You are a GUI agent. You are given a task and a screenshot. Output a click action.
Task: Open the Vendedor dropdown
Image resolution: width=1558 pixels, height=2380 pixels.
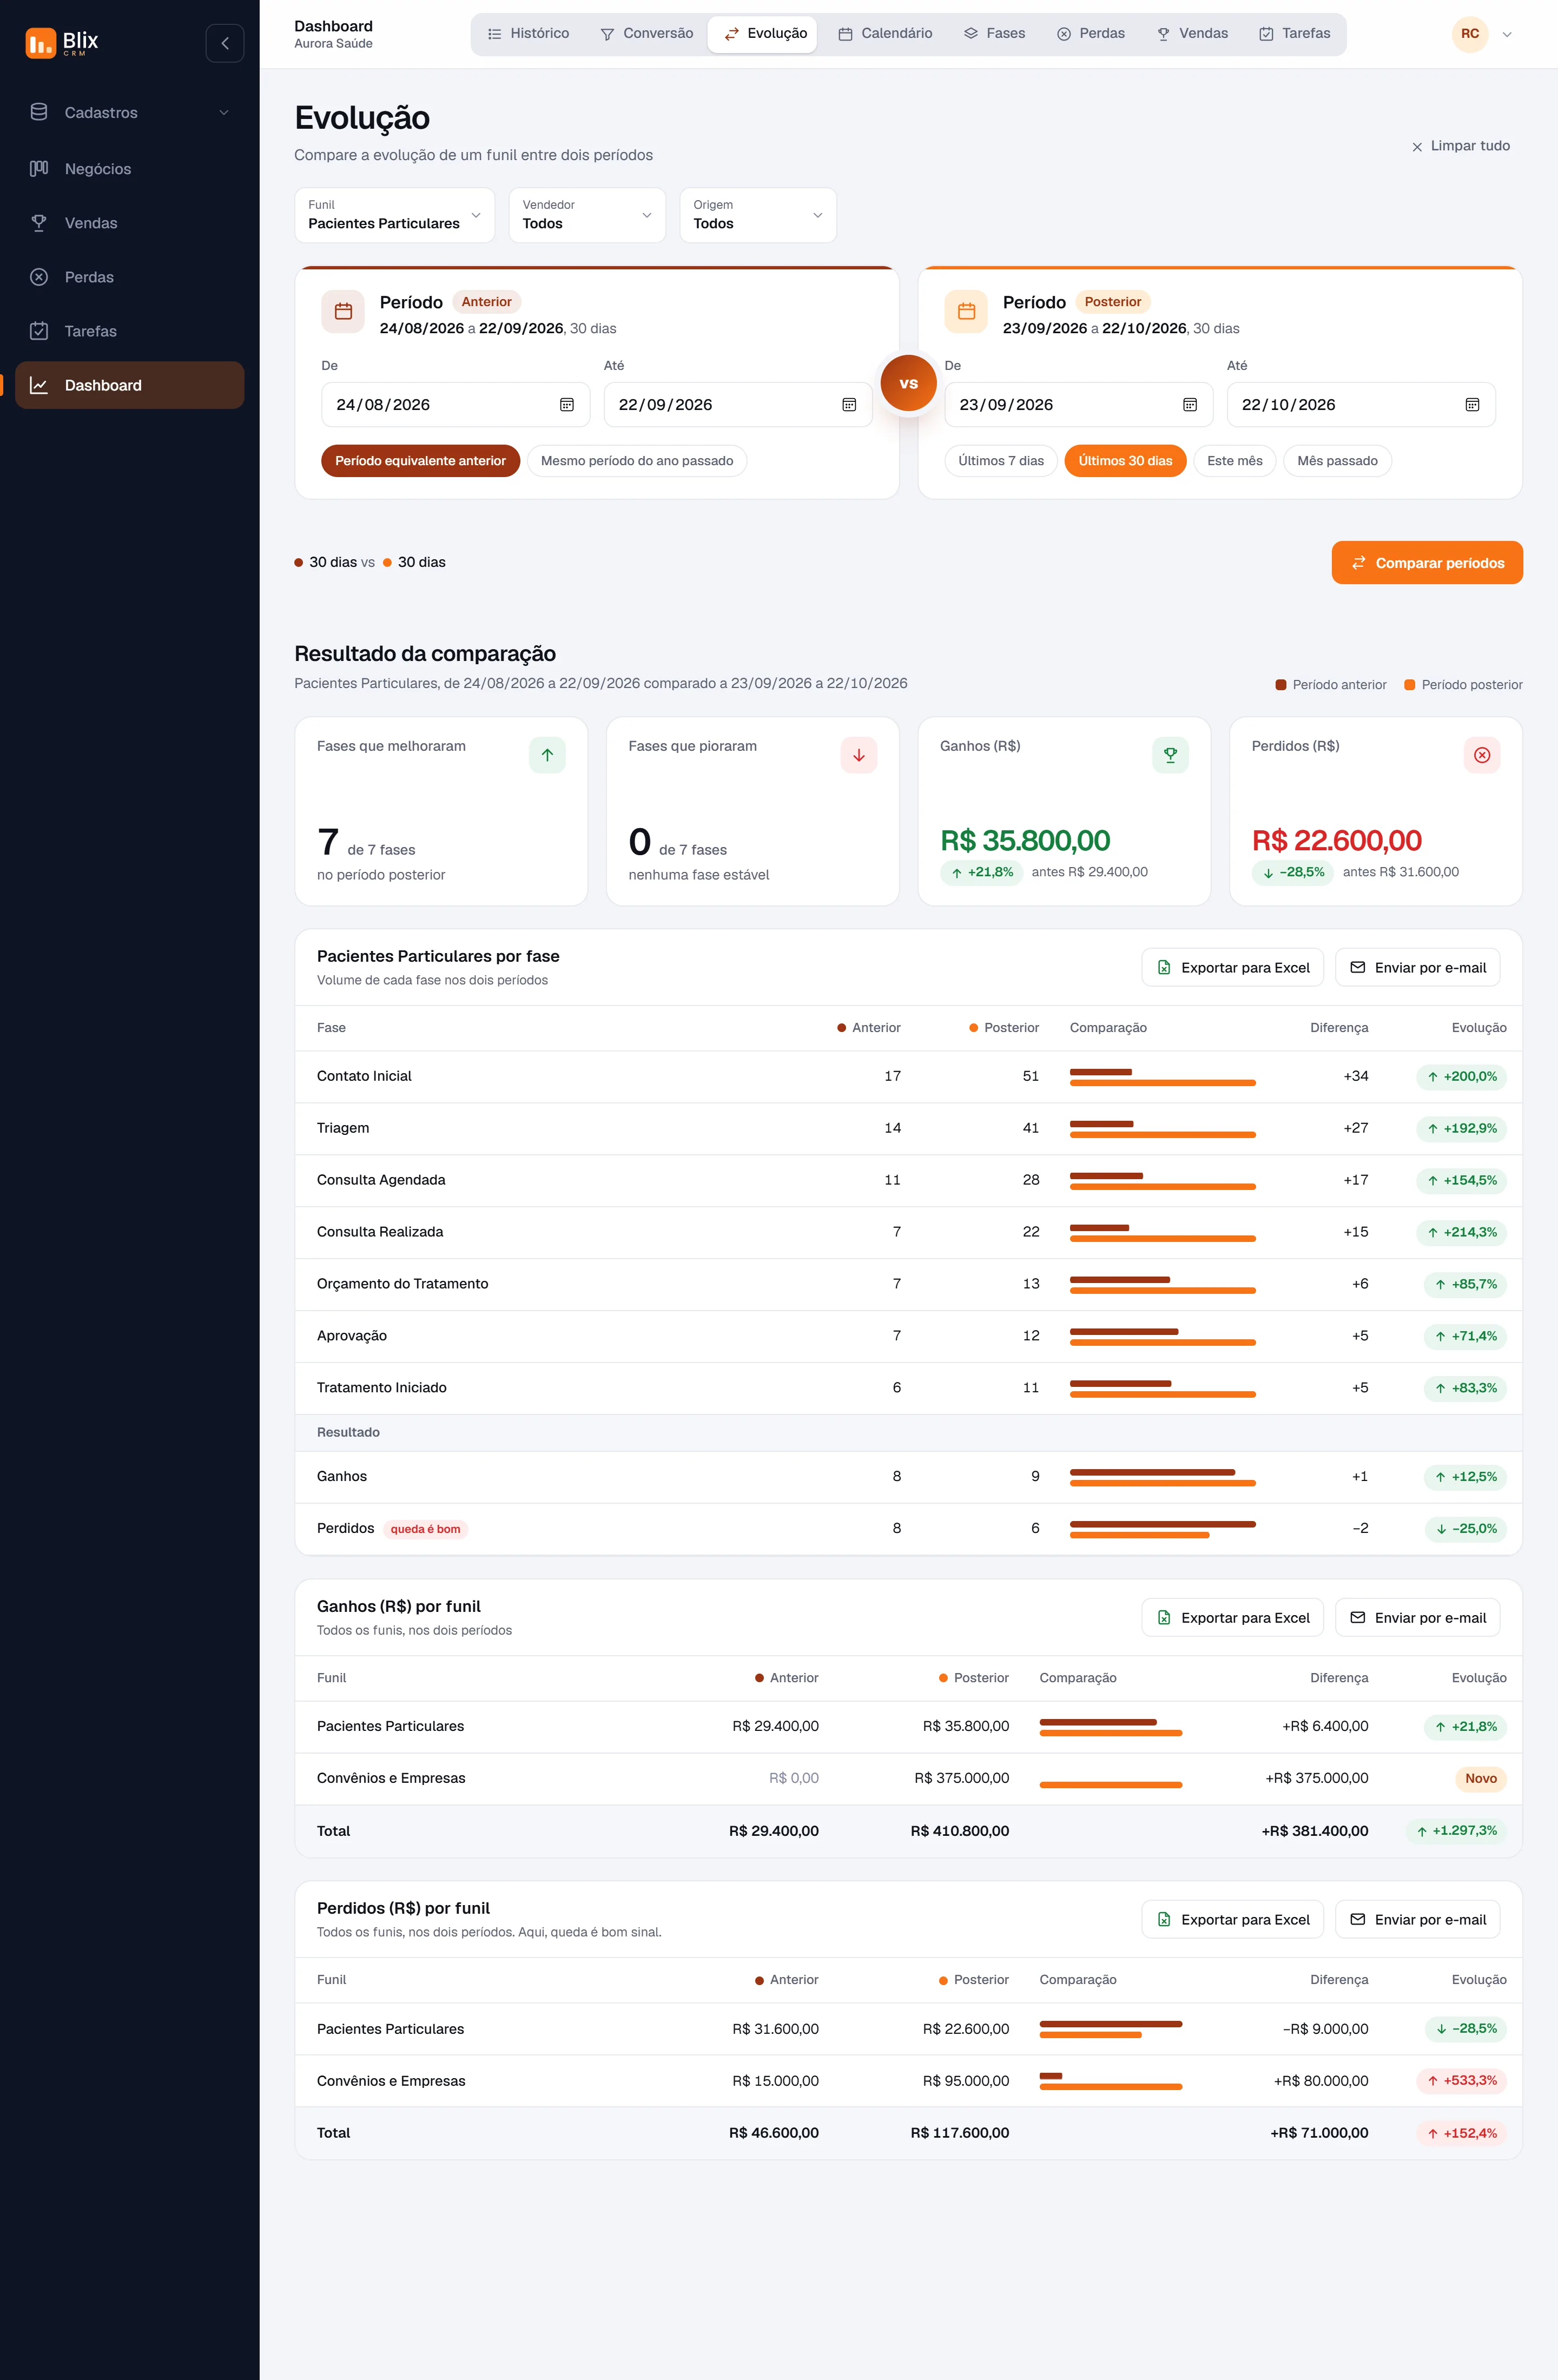click(x=587, y=215)
